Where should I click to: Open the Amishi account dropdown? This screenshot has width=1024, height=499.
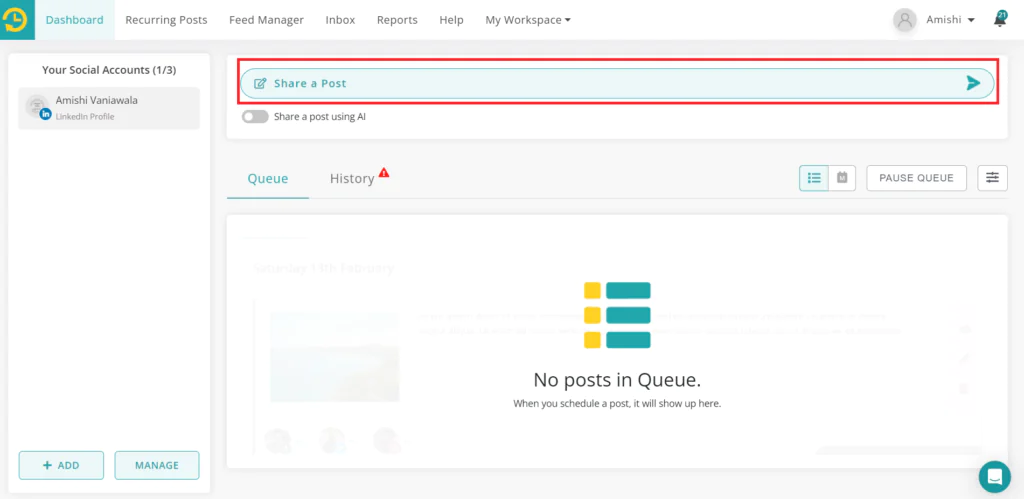[x=950, y=20]
